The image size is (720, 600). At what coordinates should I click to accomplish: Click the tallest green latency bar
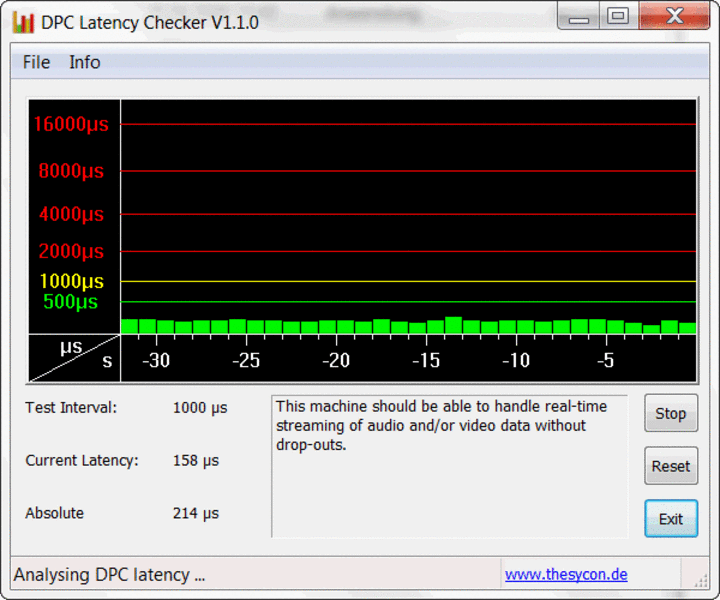[x=453, y=325]
